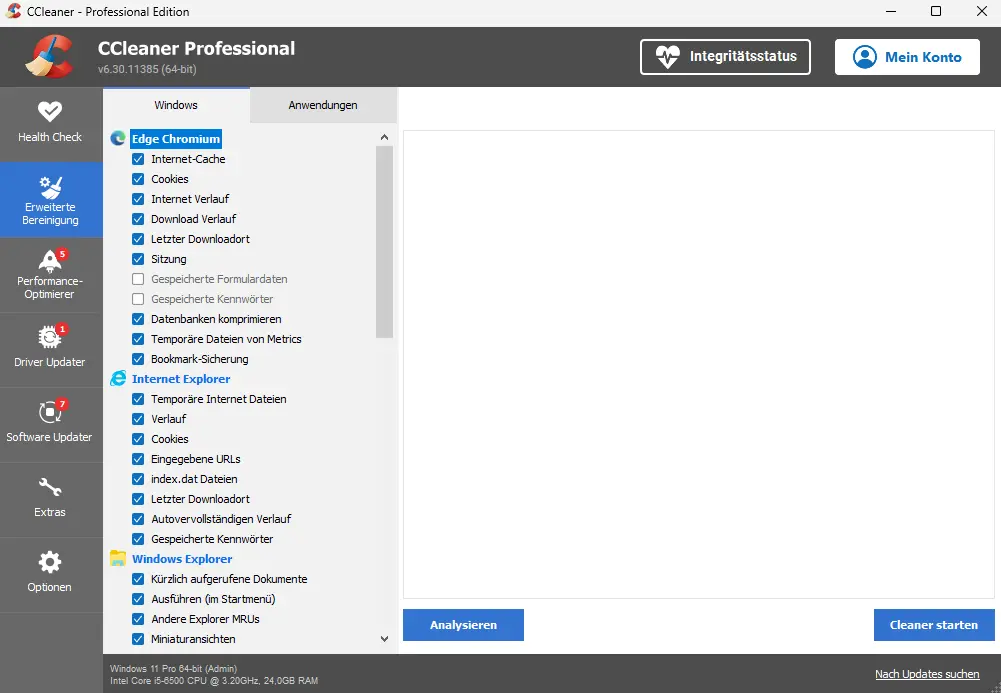Click the version text v6.30.11385 (64-bit)

[x=147, y=69]
